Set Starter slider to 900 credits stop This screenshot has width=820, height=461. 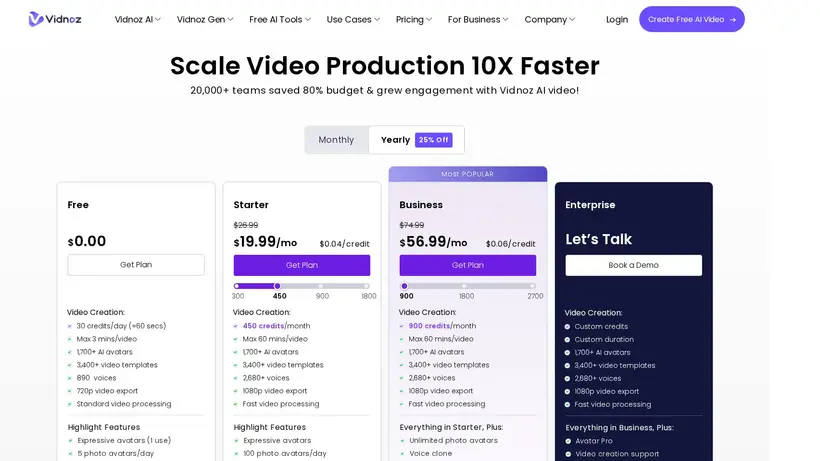pos(321,286)
